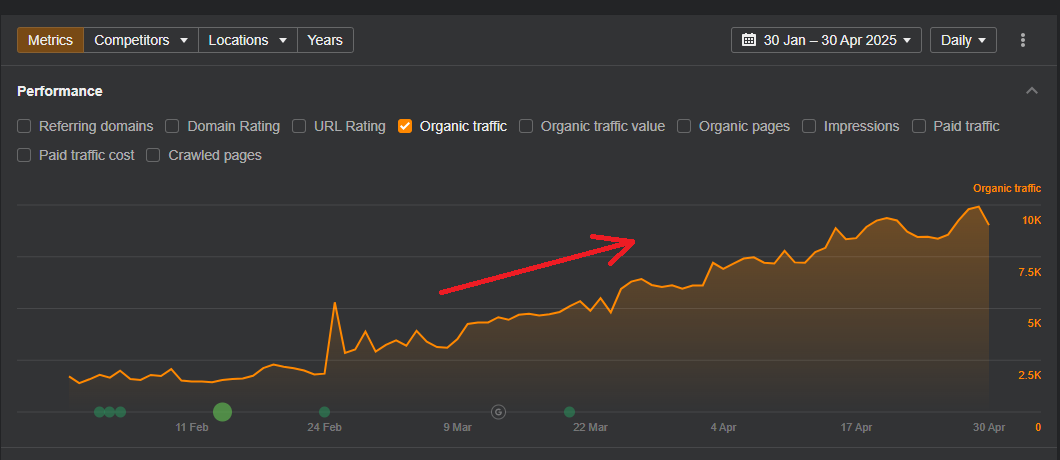
Task: Click the 10K axis value
Action: point(1032,221)
